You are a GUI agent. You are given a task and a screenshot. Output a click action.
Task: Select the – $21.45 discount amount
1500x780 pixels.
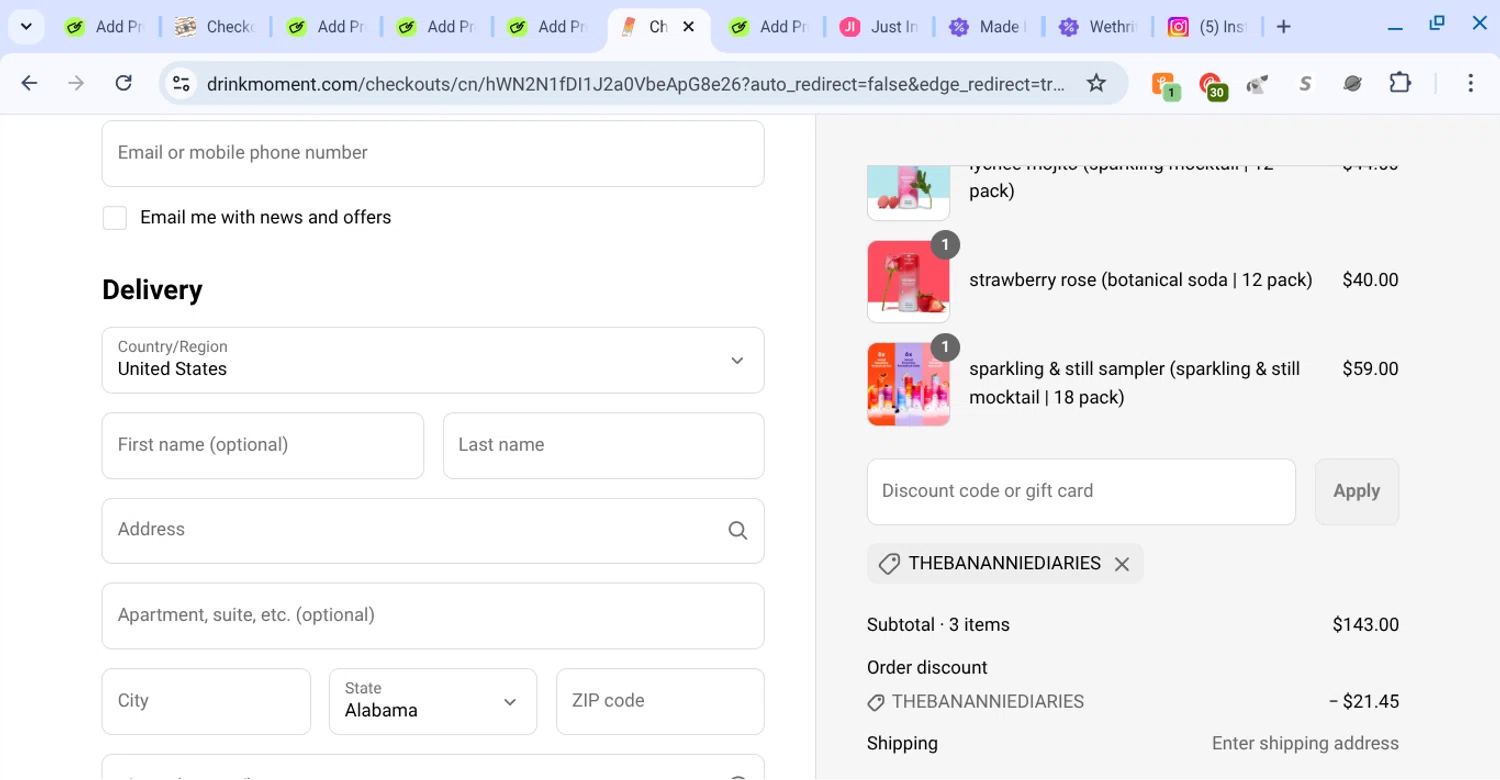pyautogui.click(x=1364, y=702)
